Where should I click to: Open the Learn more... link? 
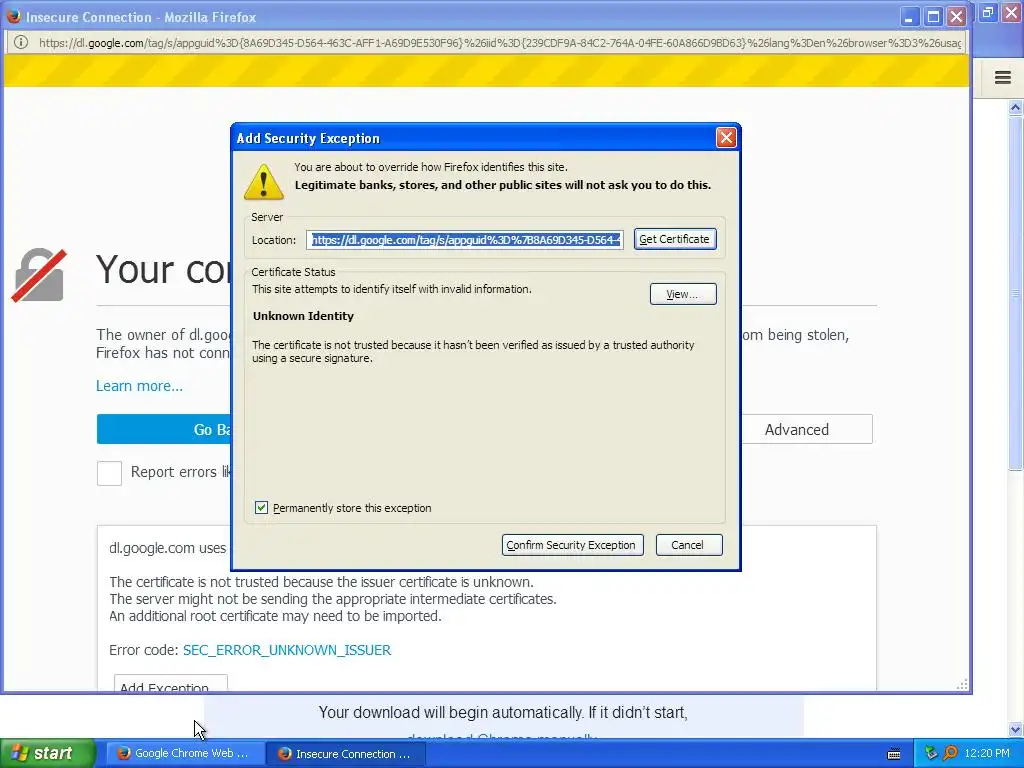click(x=139, y=386)
